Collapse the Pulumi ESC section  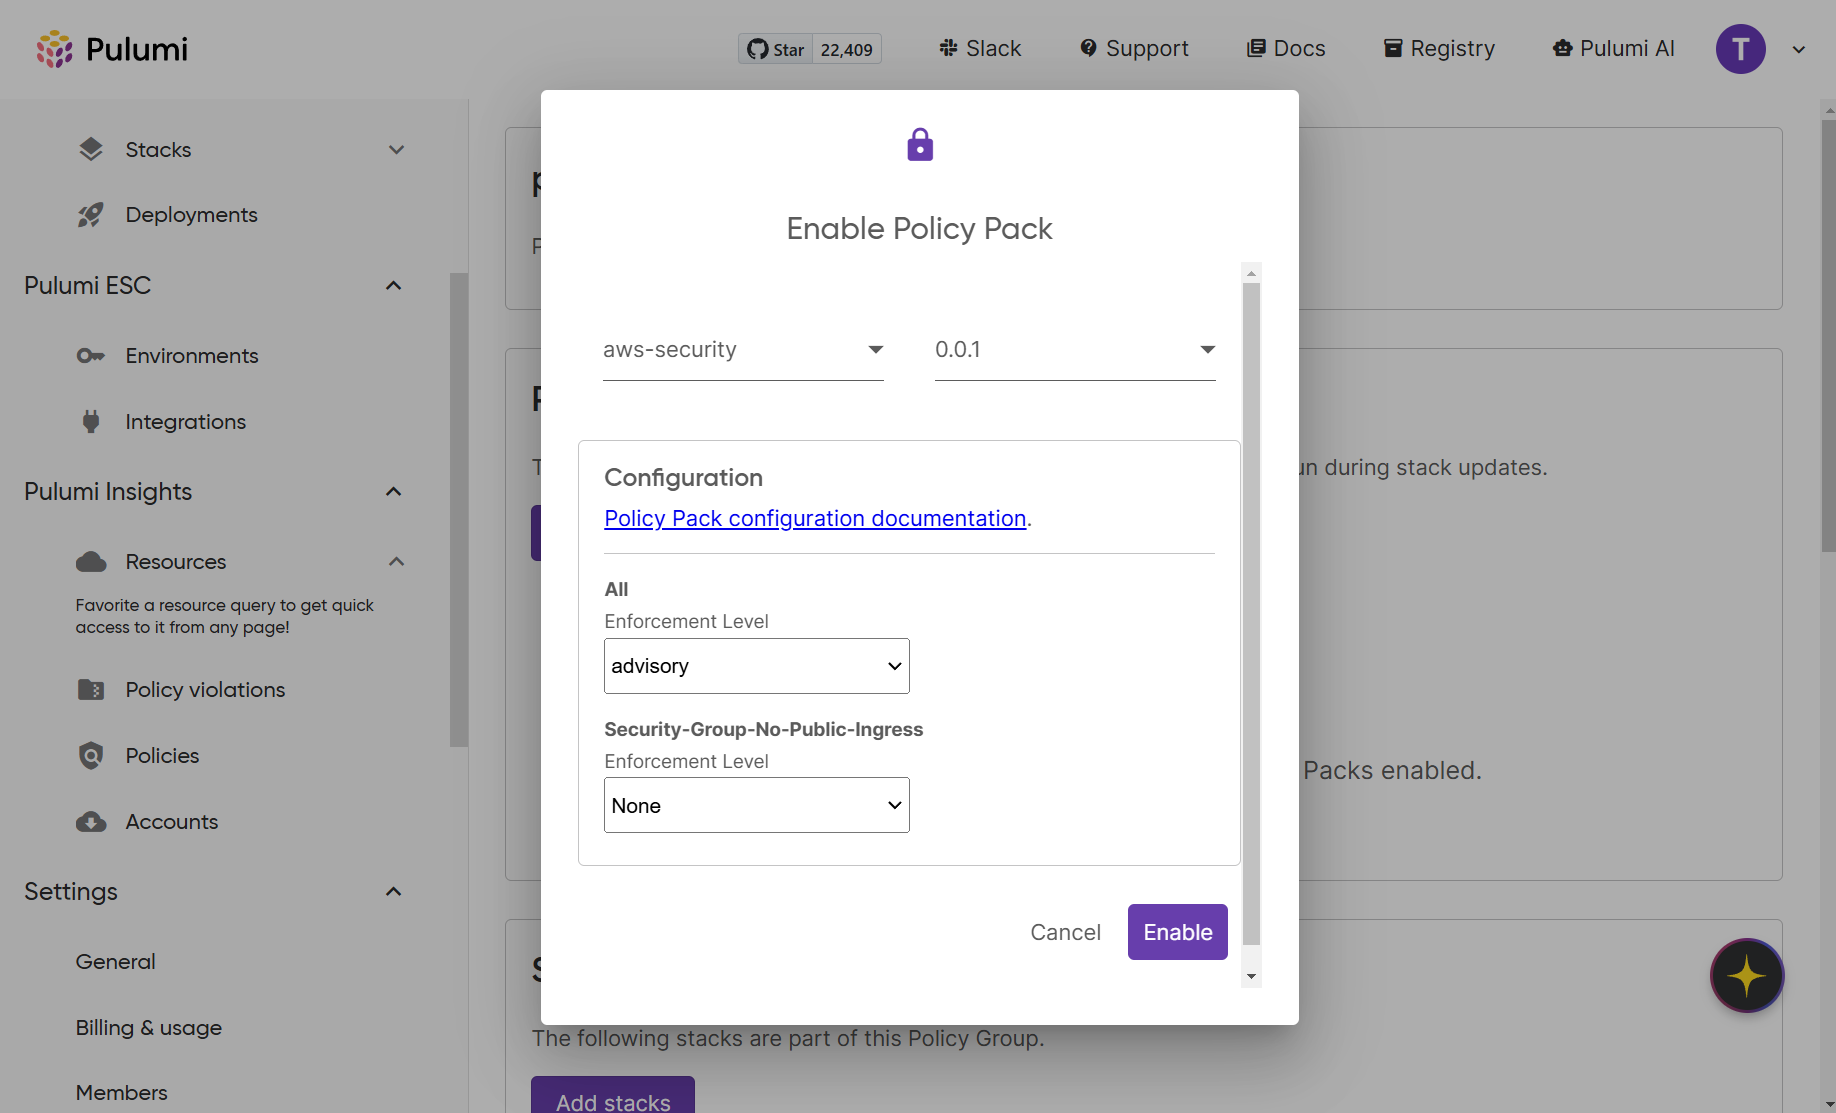point(394,286)
